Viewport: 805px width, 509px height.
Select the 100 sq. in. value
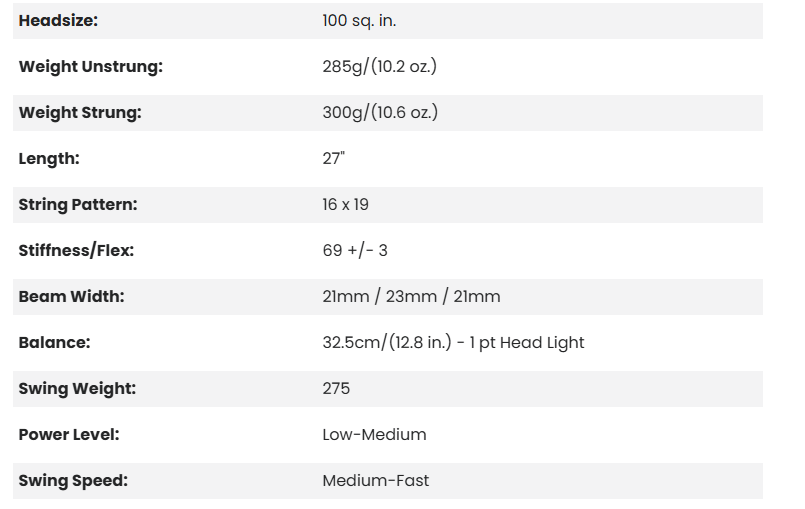(x=359, y=21)
